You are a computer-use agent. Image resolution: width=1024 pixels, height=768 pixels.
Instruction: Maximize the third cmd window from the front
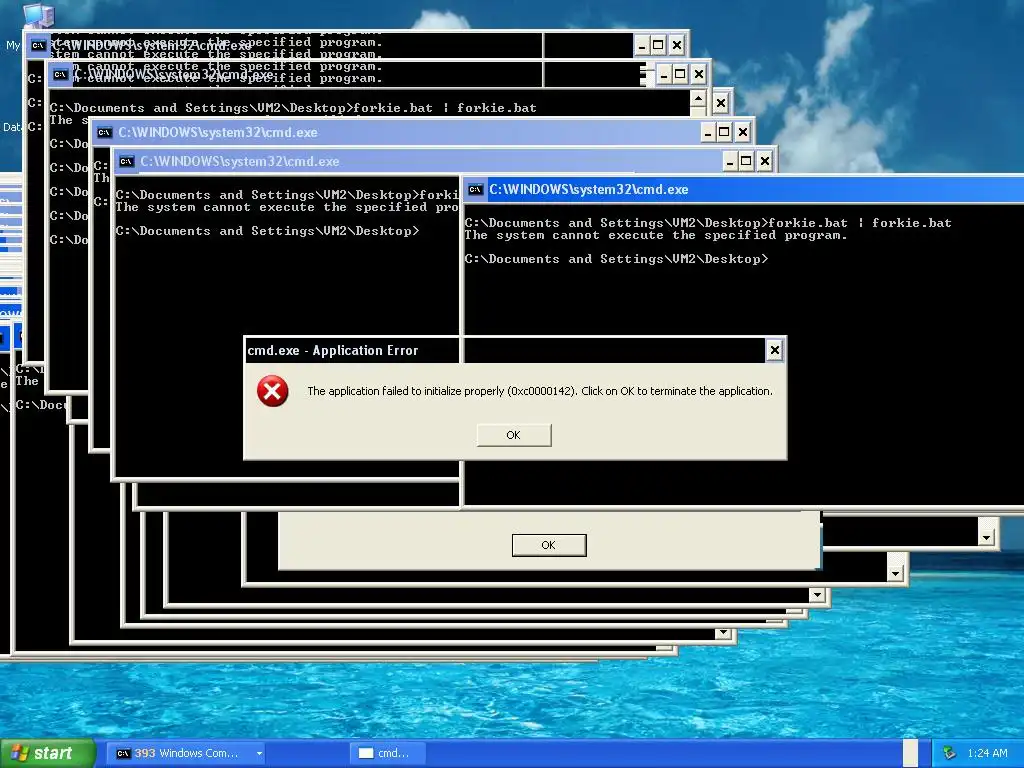pos(724,133)
